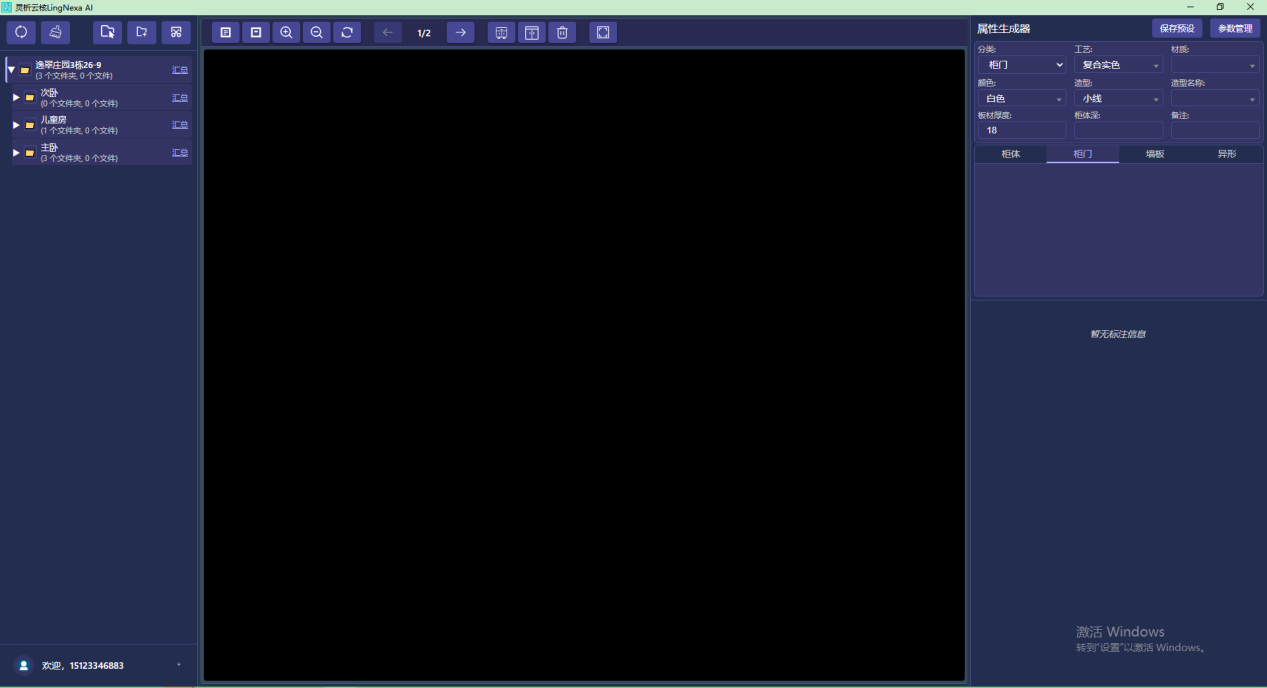Click the 板材厚度 input field showing 18

(1021, 130)
